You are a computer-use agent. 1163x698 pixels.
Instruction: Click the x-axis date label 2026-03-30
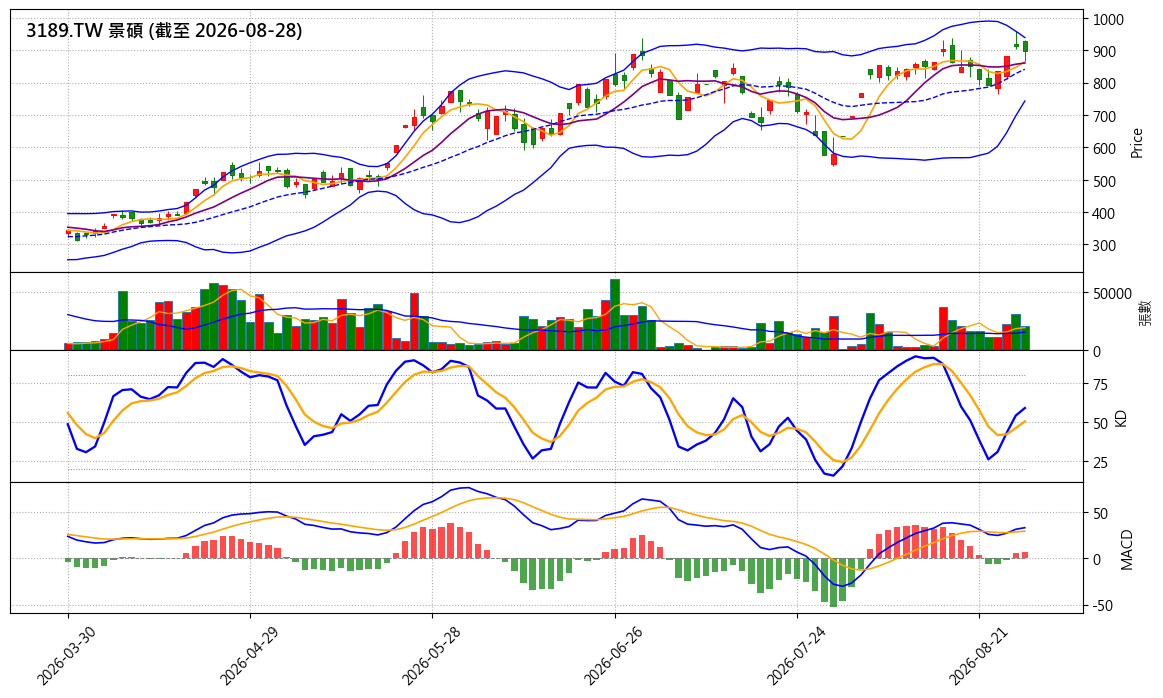coord(65,654)
